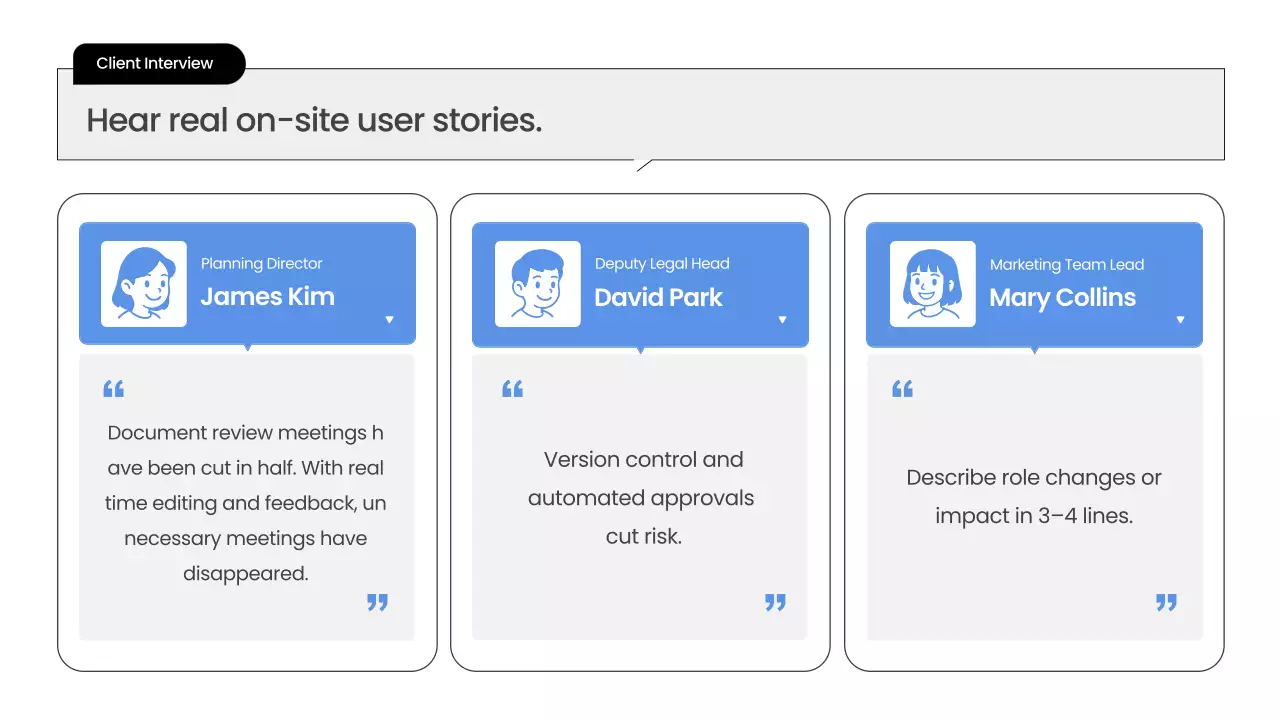Click David Park's avatar icon

[x=538, y=284]
